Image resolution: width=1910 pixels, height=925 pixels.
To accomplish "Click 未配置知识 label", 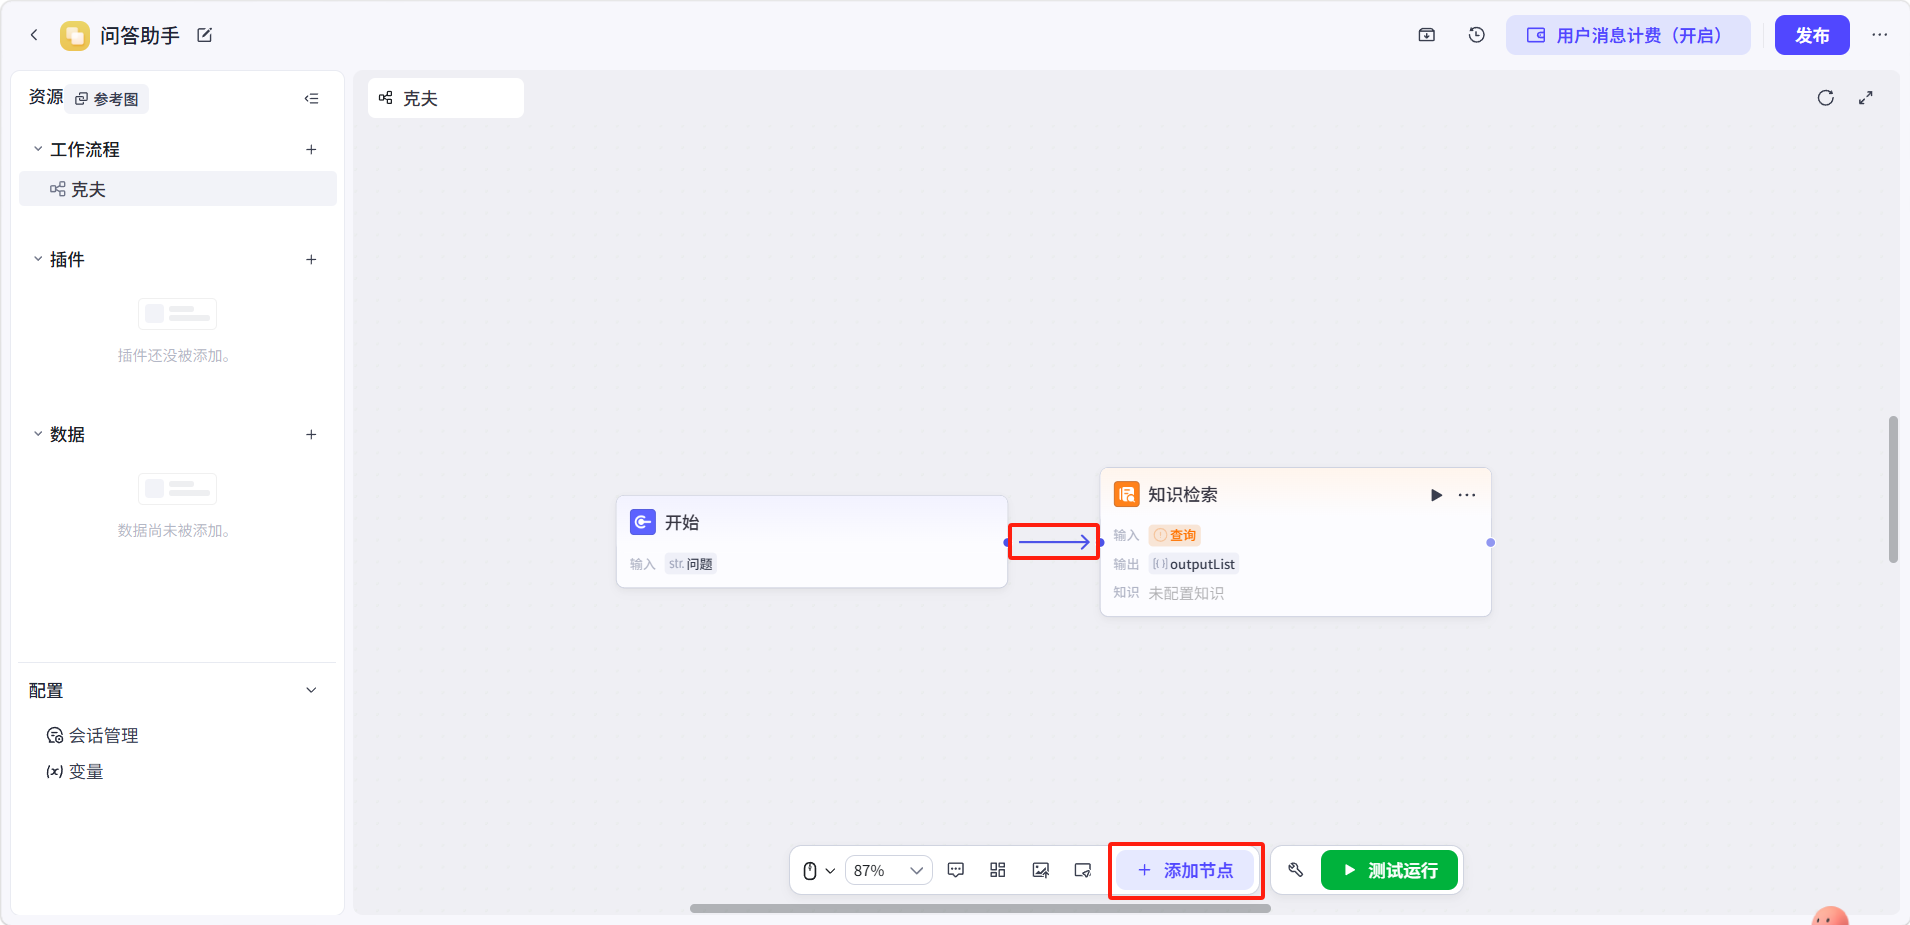I will pos(1186,593).
